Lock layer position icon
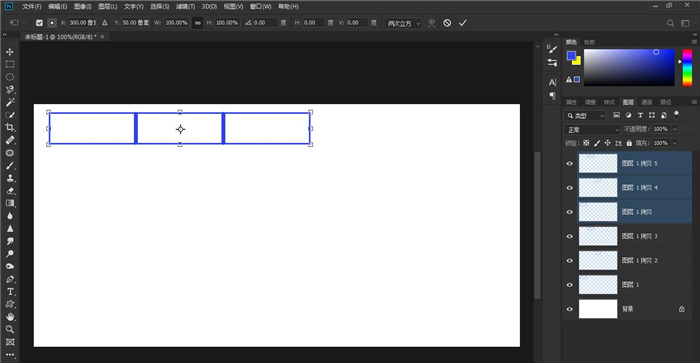 (608, 143)
